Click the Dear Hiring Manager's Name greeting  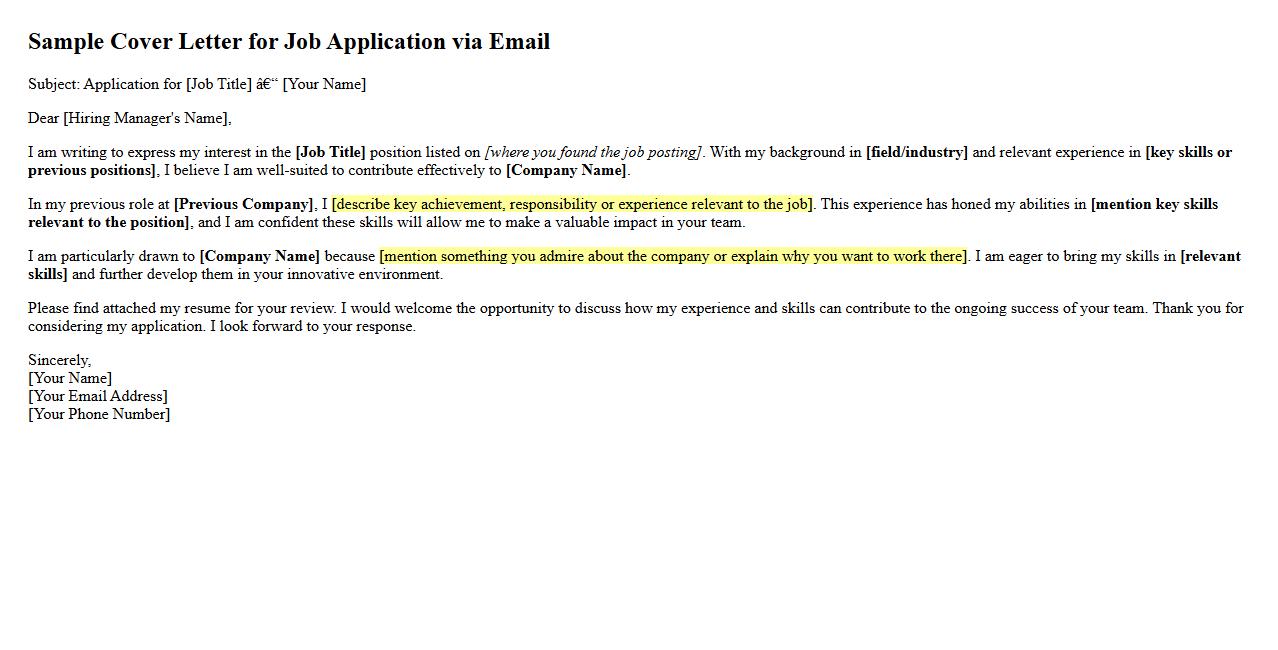(x=130, y=118)
